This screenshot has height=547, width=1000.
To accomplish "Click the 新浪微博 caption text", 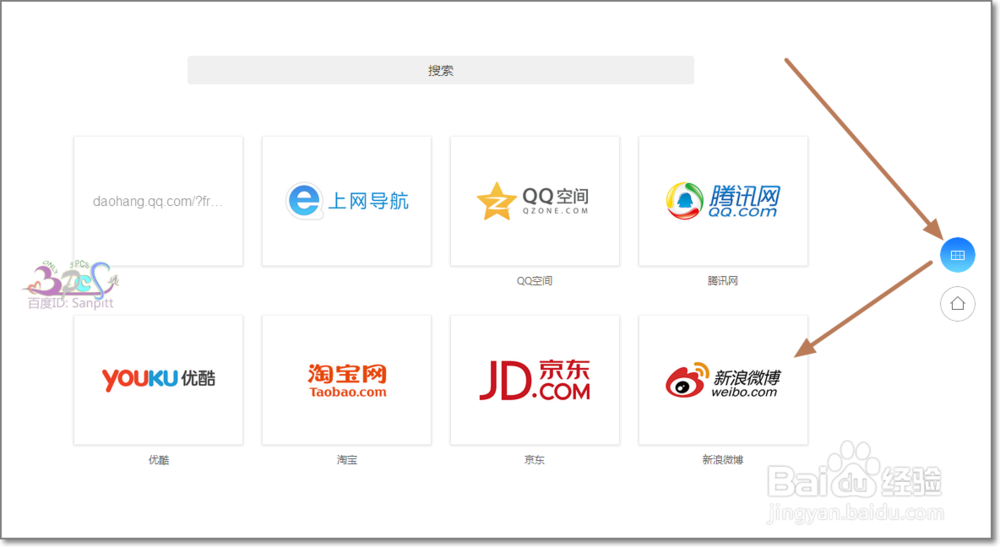I will coord(723,460).
